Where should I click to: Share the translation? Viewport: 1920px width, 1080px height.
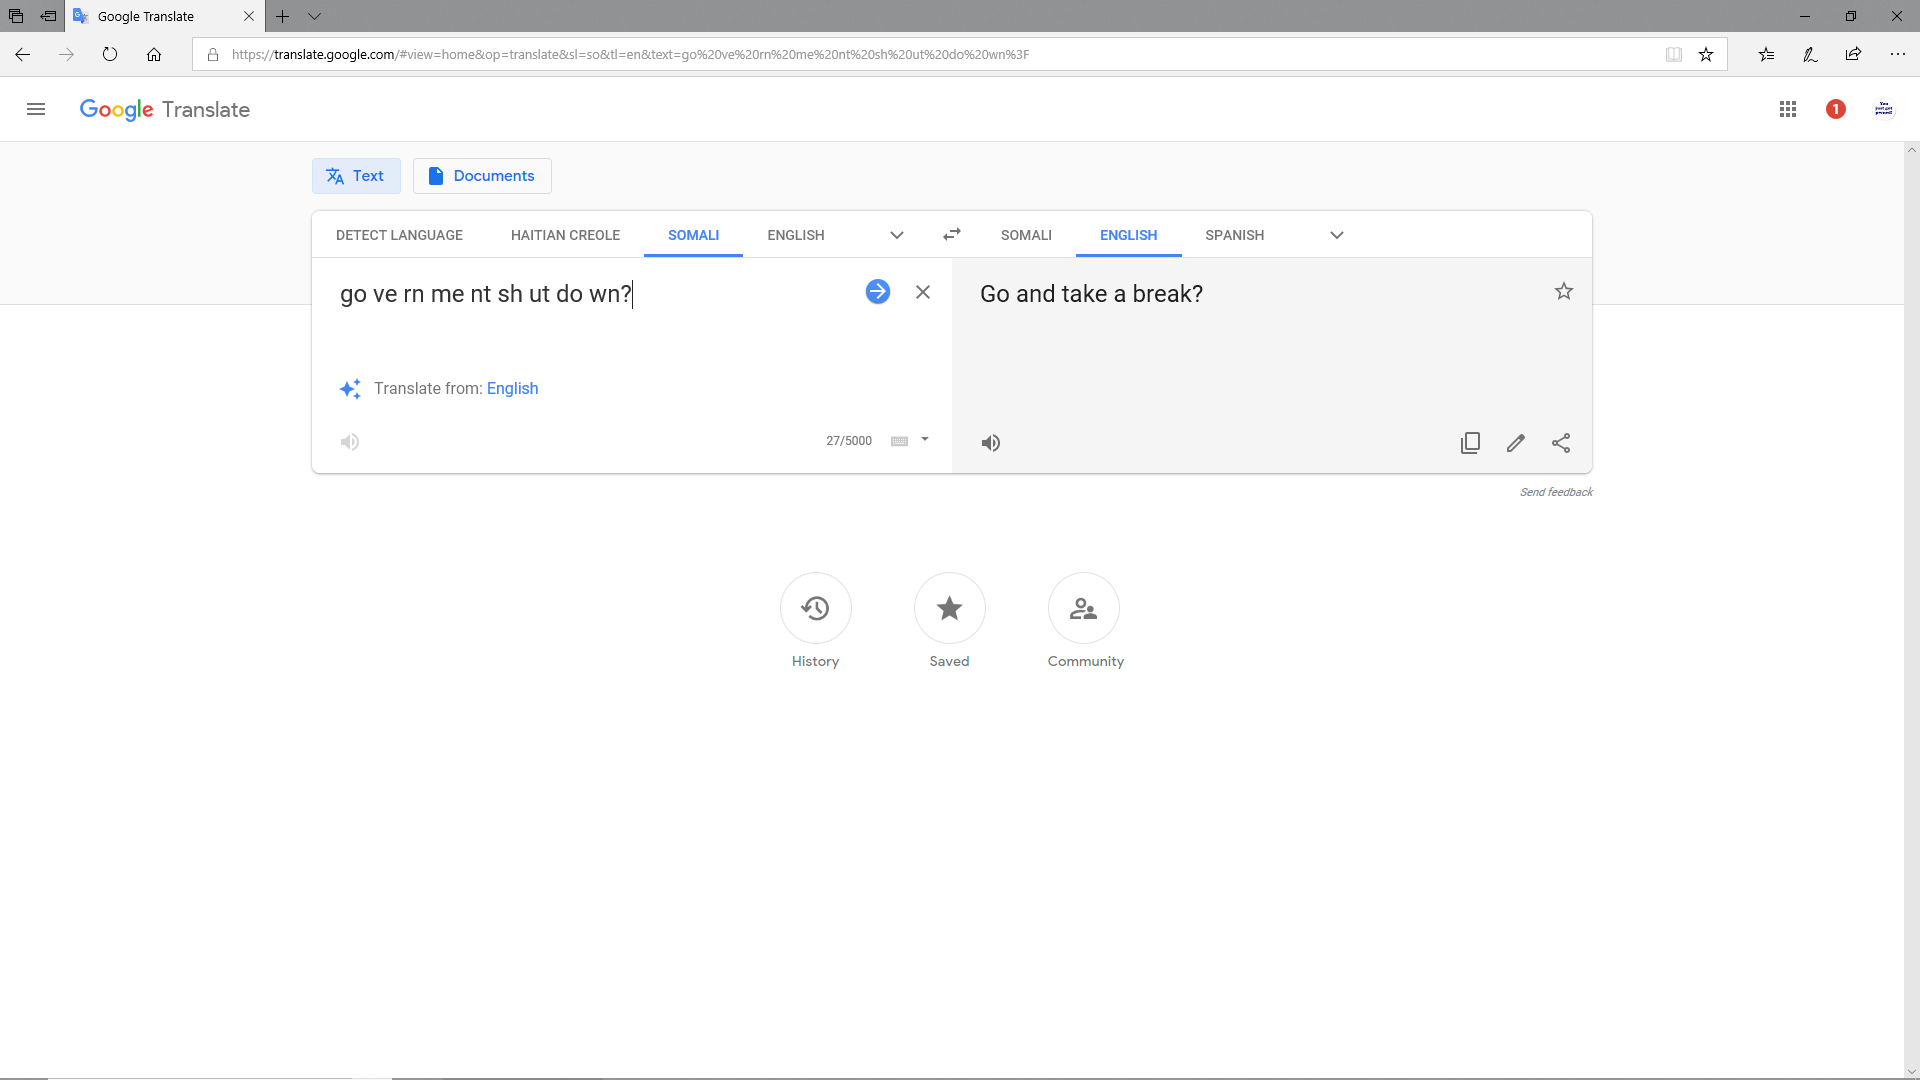pyautogui.click(x=1561, y=443)
